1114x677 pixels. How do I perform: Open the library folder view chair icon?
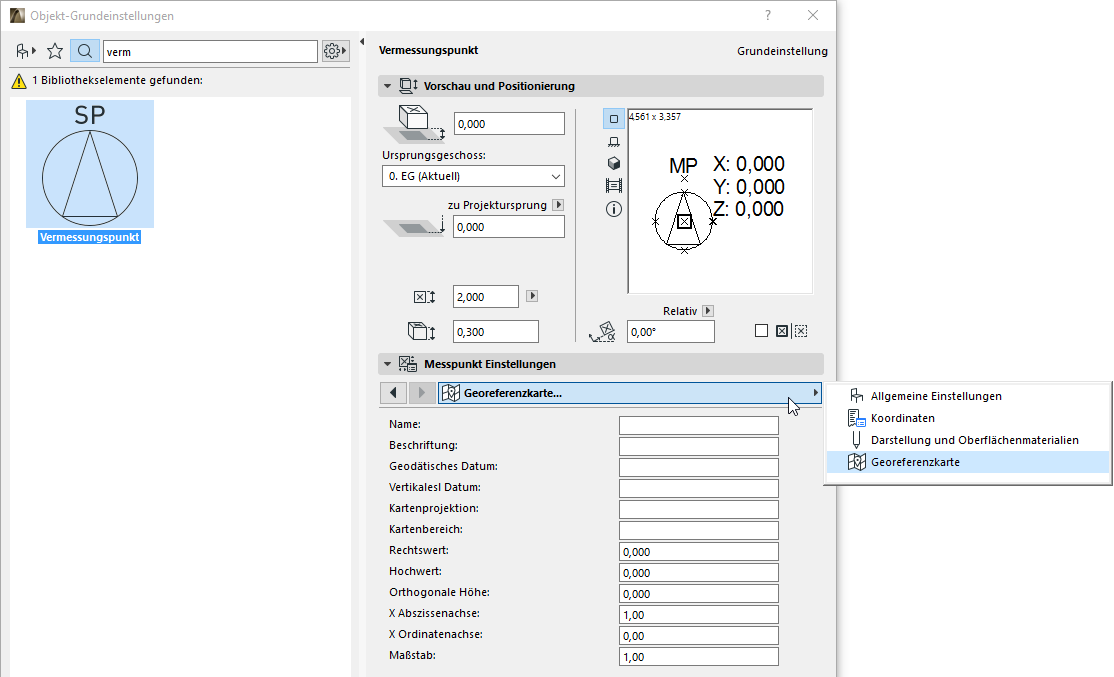pyautogui.click(x=25, y=51)
